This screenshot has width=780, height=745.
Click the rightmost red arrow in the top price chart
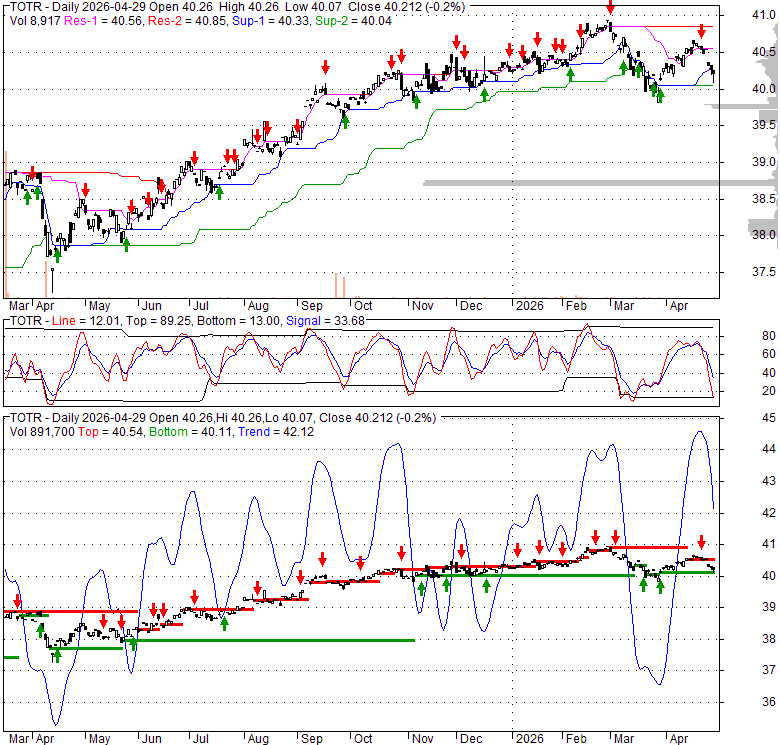point(702,32)
